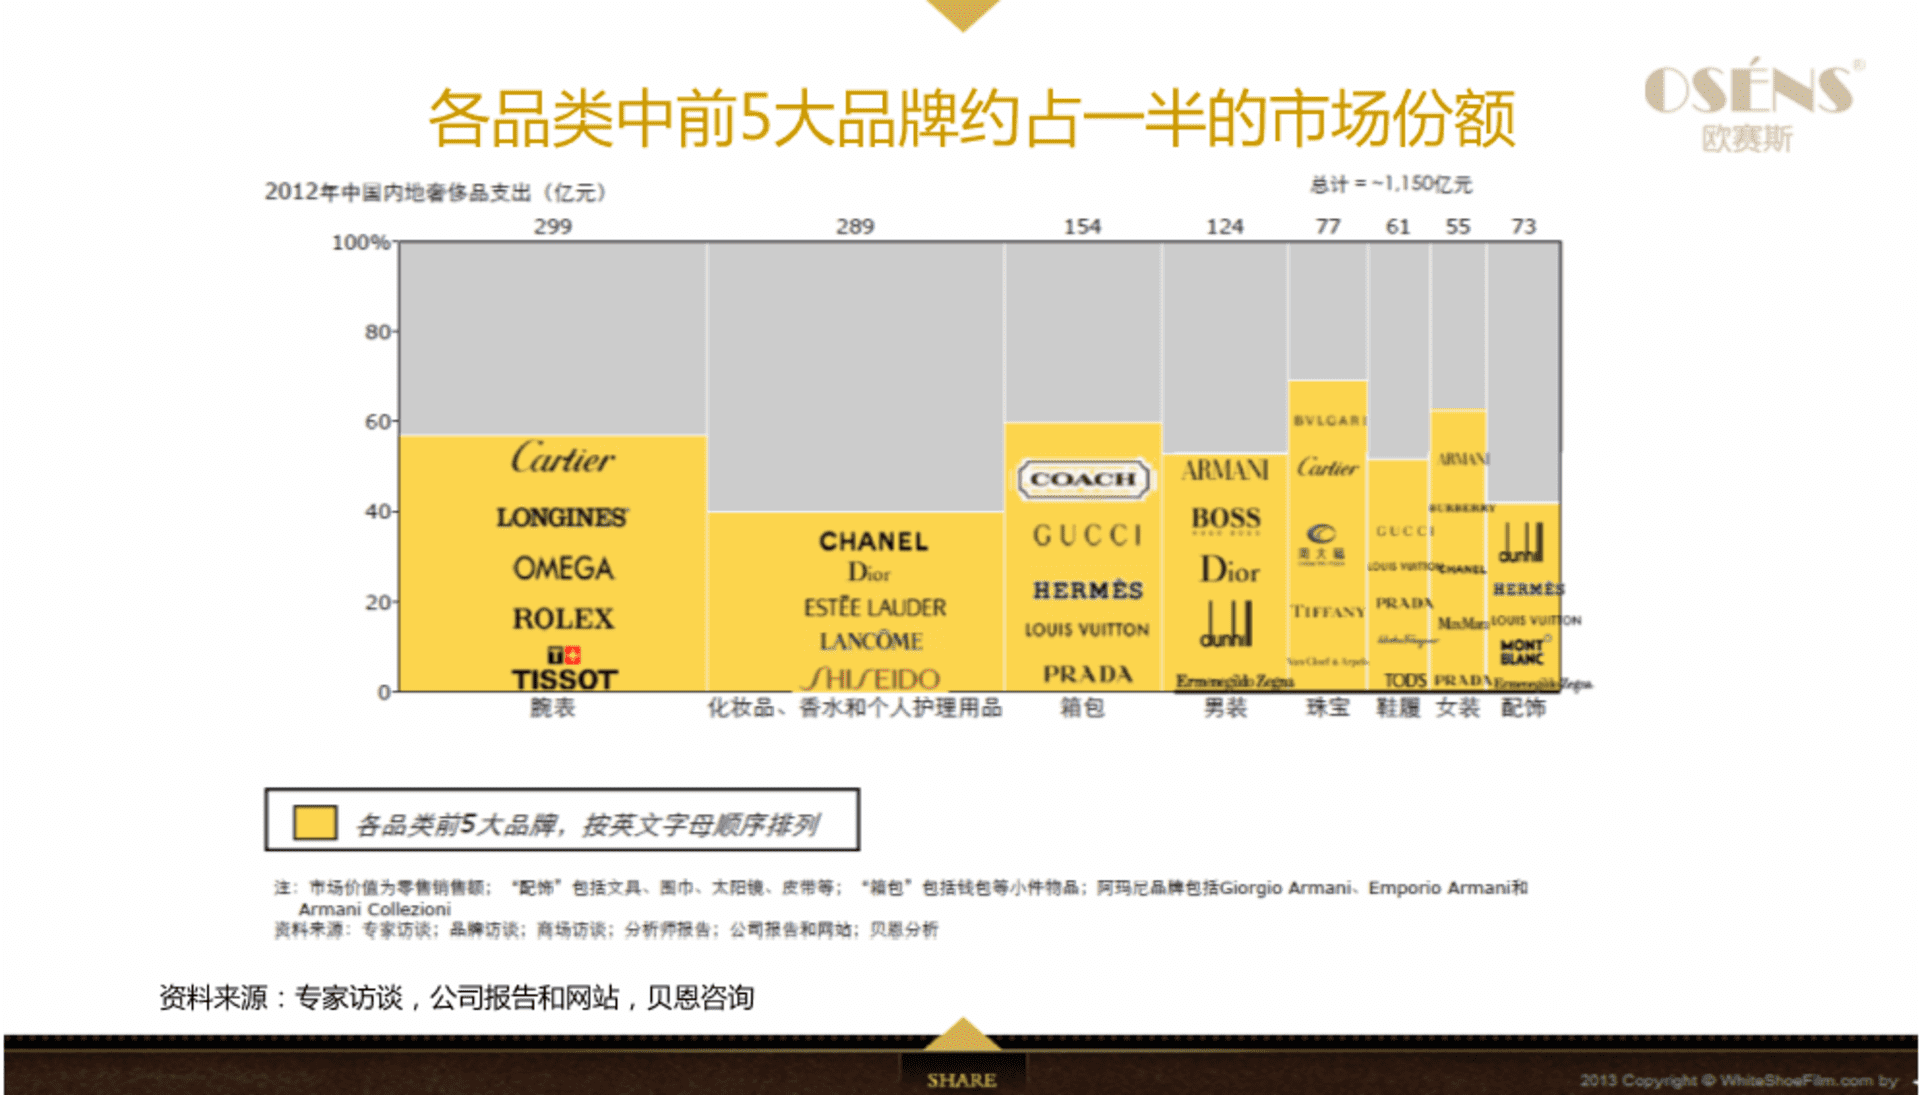The height and width of the screenshot is (1095, 1920).
Task: Click 化妆品、香水和个人护理用品 axis label
Action: click(x=855, y=707)
